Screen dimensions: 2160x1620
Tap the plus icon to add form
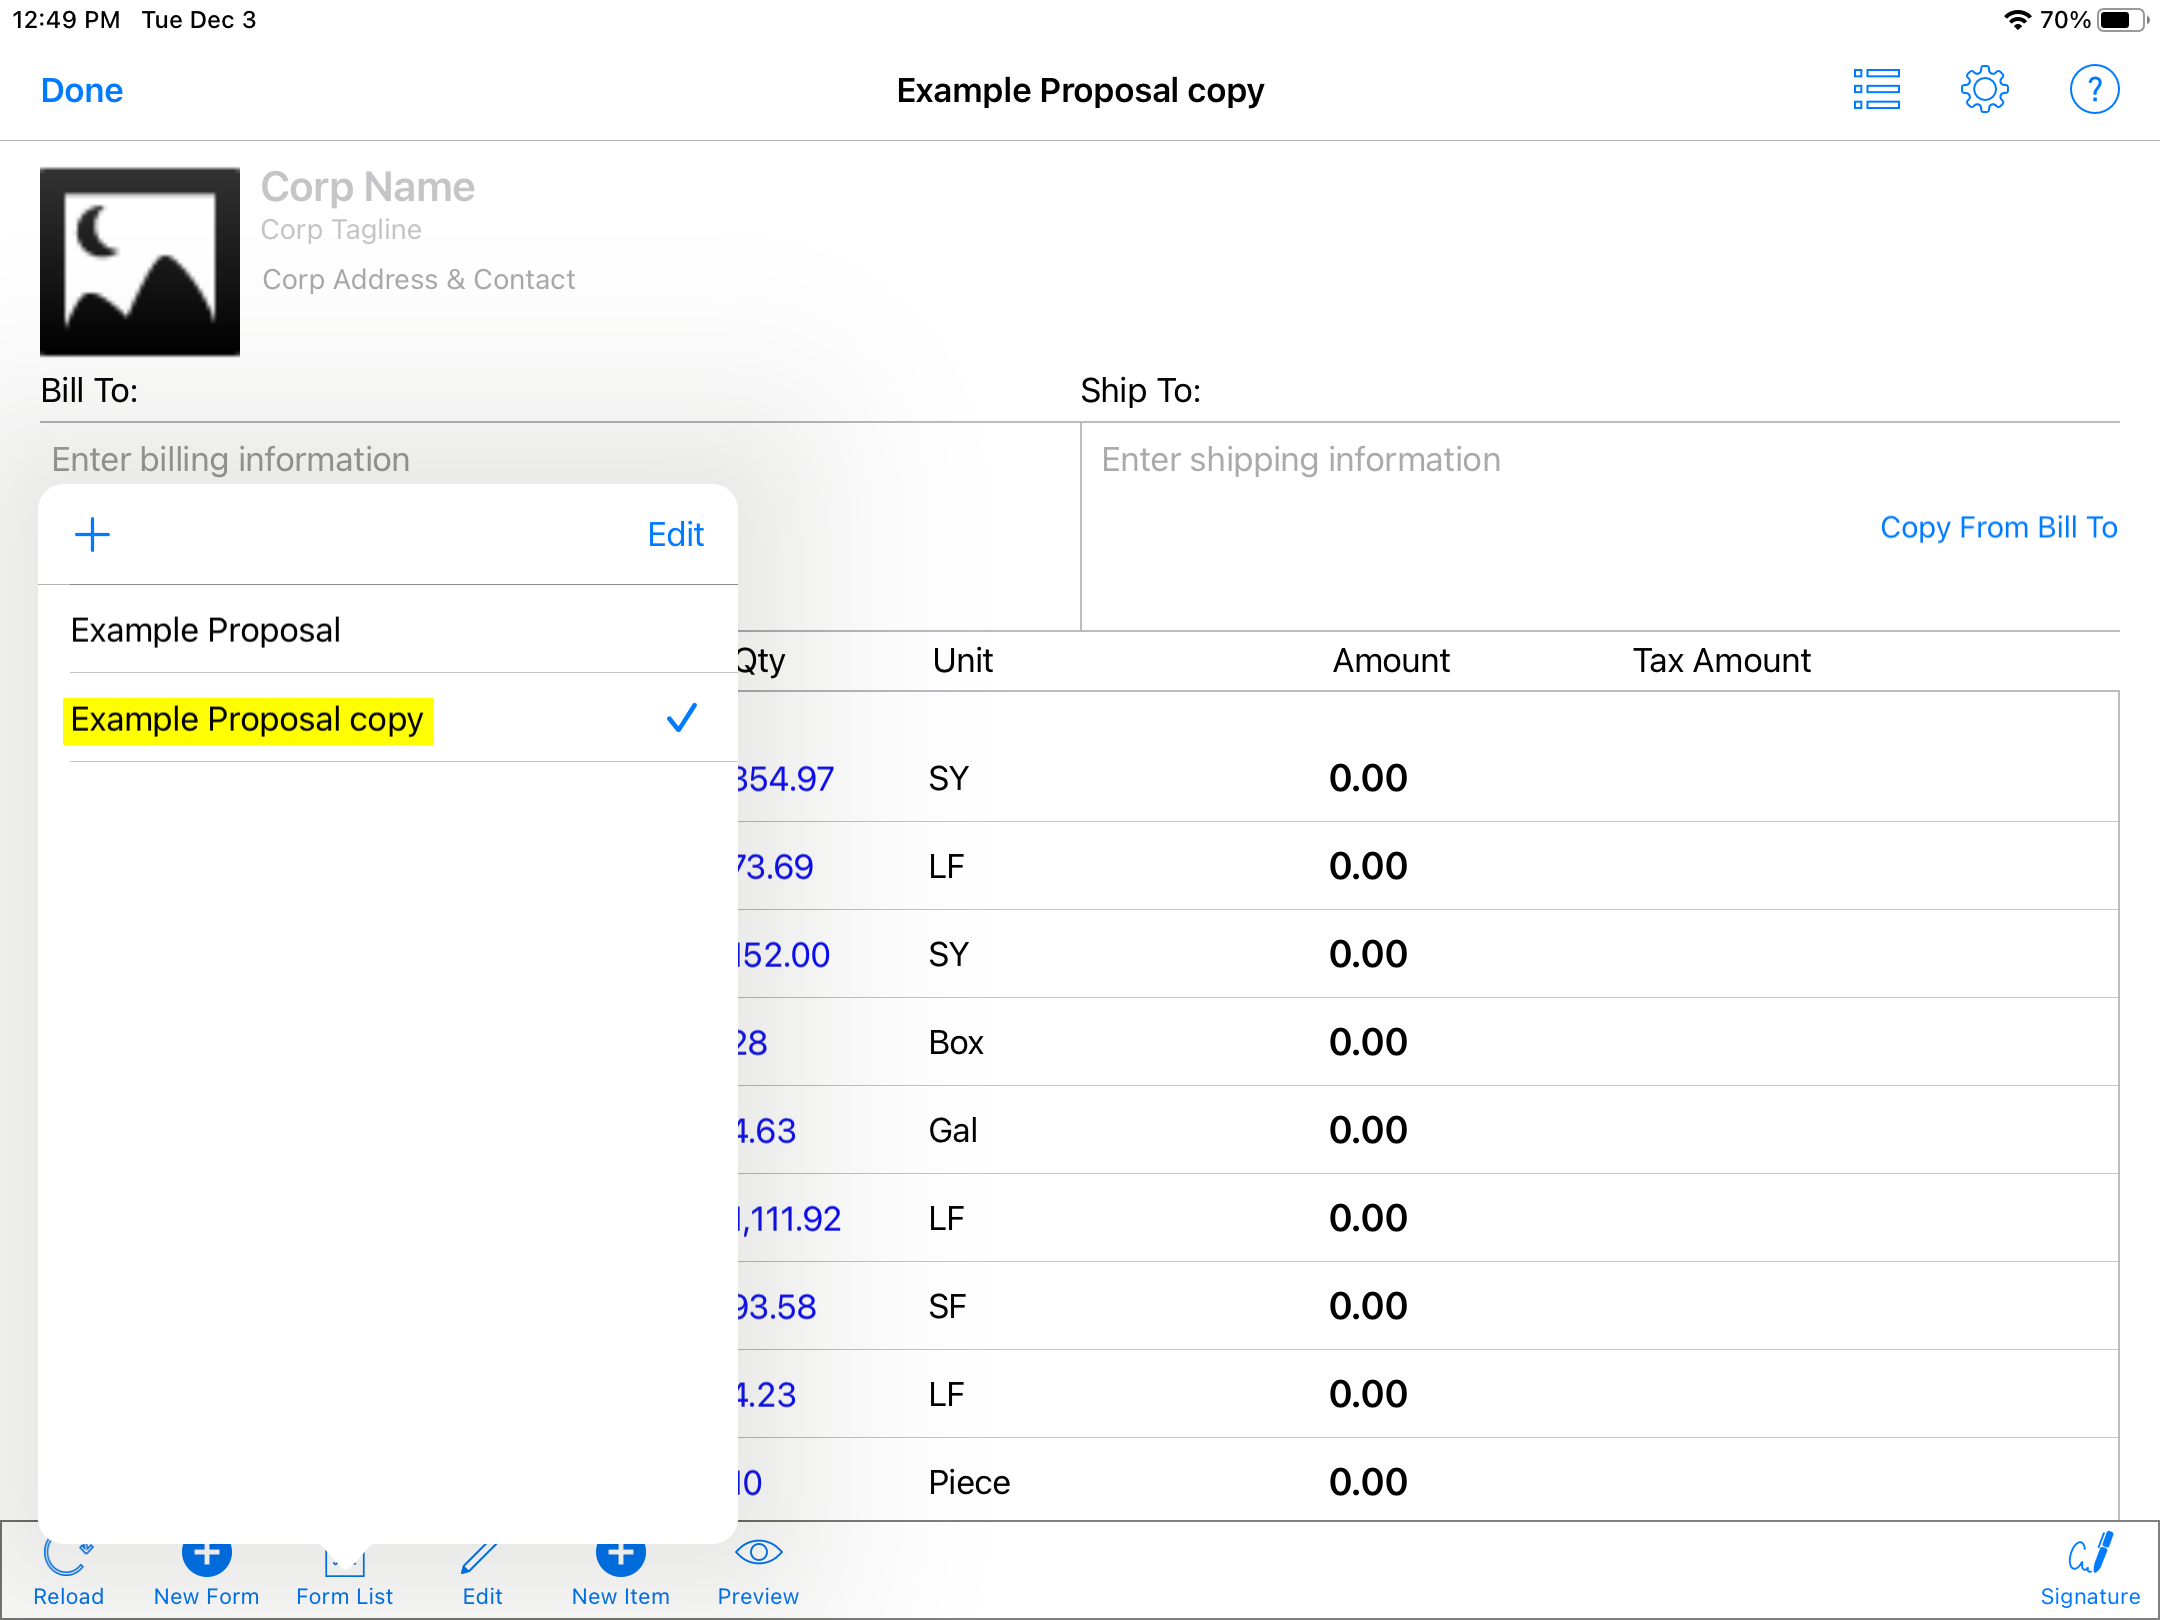(x=92, y=534)
